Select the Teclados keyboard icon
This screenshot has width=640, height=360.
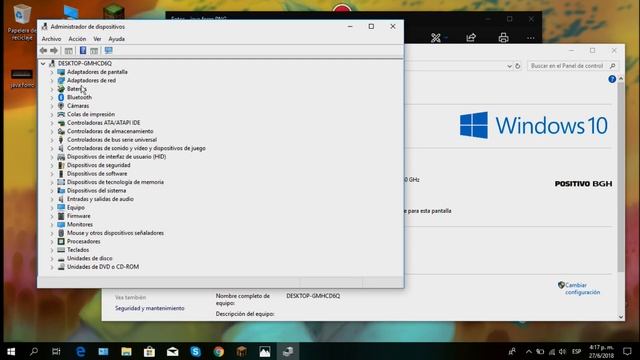coord(61,250)
